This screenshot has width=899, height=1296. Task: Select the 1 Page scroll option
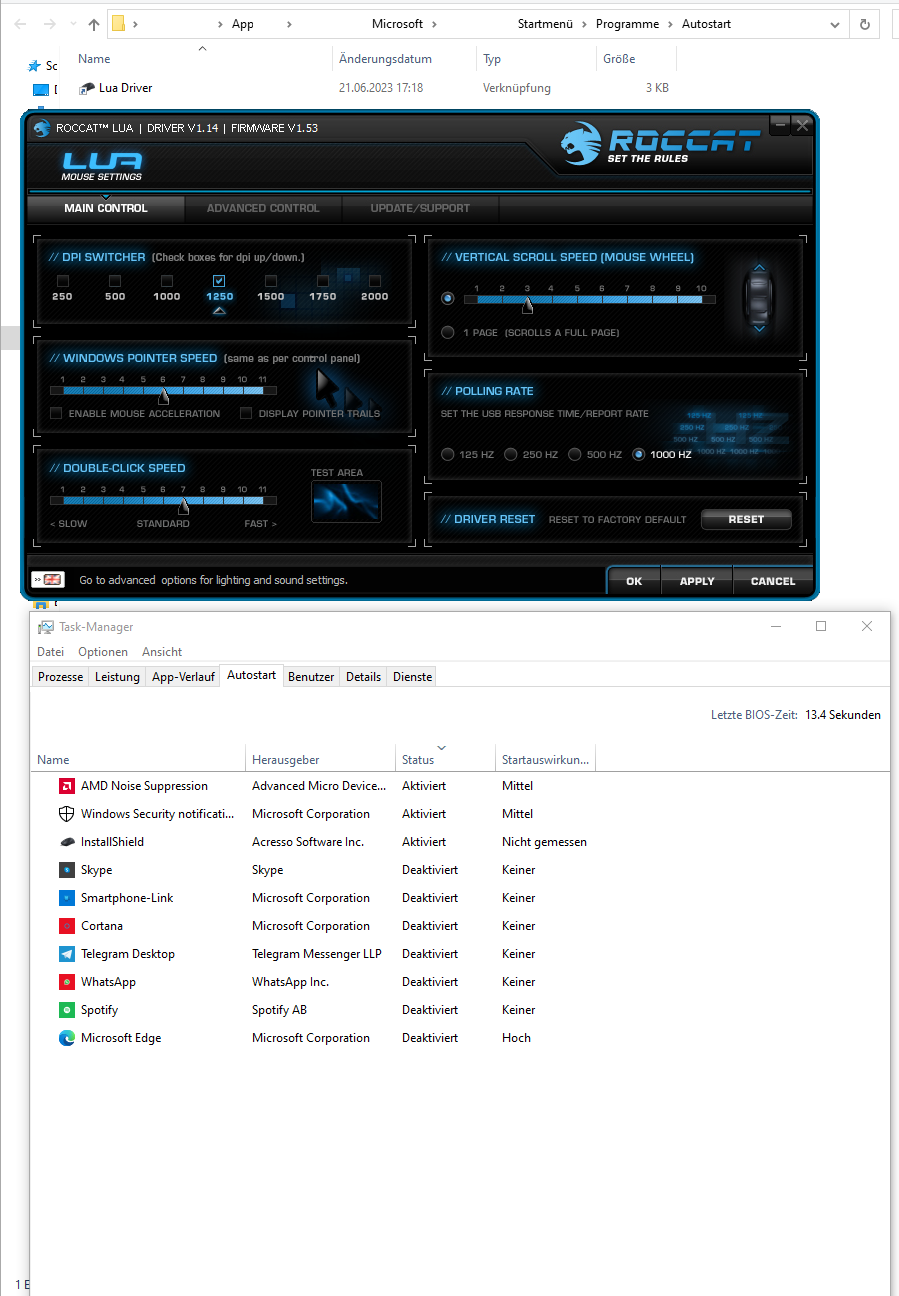pyautogui.click(x=447, y=332)
